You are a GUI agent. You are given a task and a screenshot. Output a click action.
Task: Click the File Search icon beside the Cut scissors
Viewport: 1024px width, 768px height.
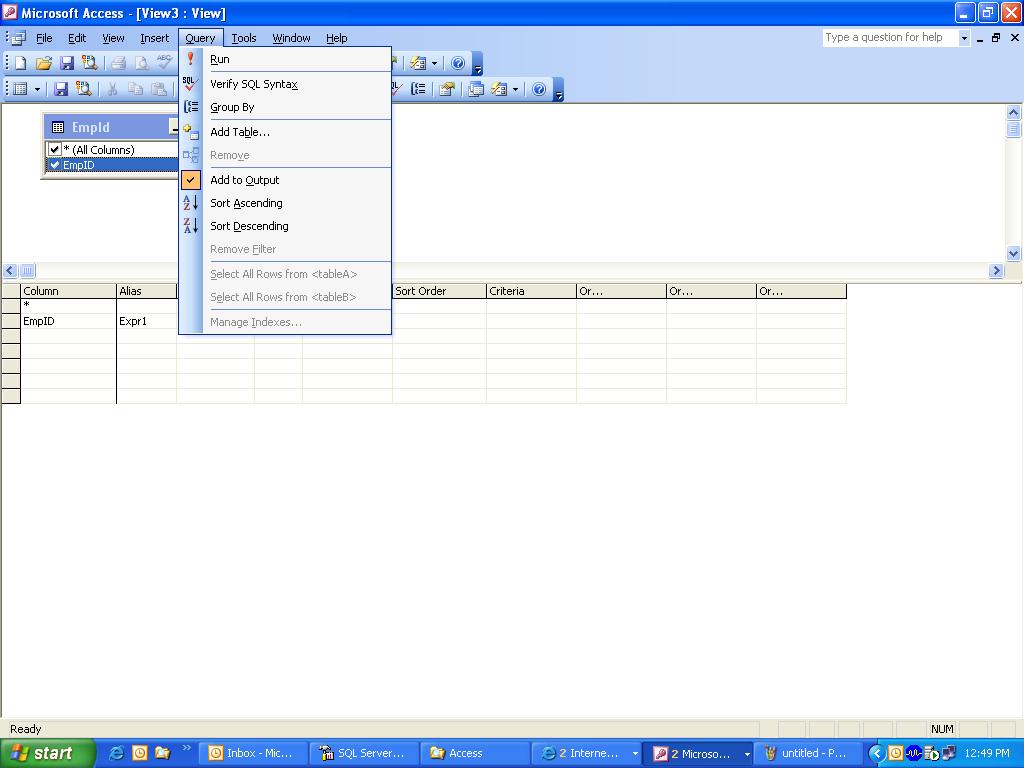coord(84,89)
